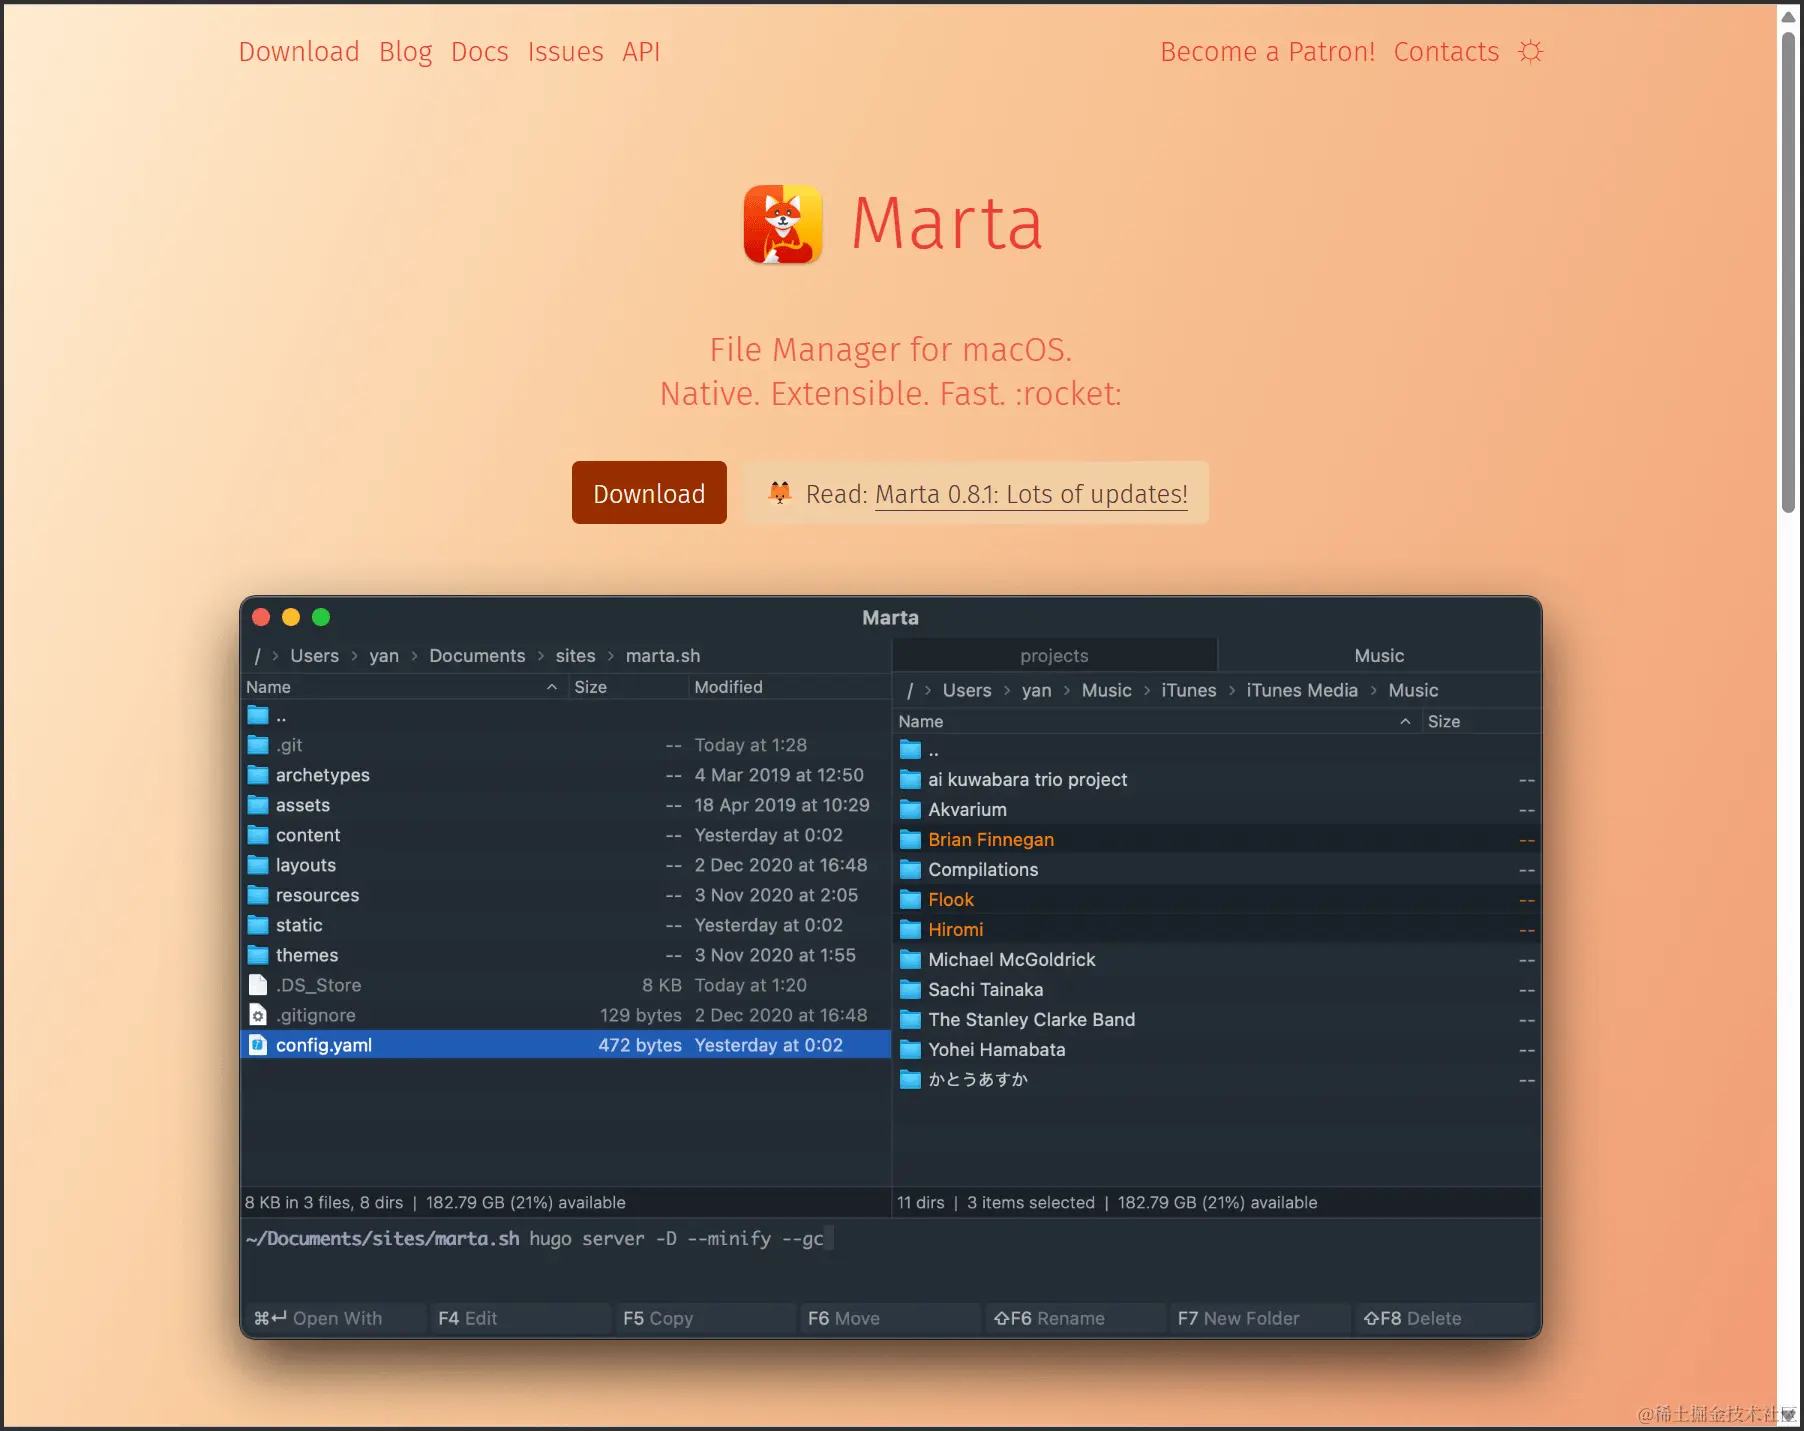Click the F5 Copy button
This screenshot has width=1804, height=1431.
(704, 1318)
